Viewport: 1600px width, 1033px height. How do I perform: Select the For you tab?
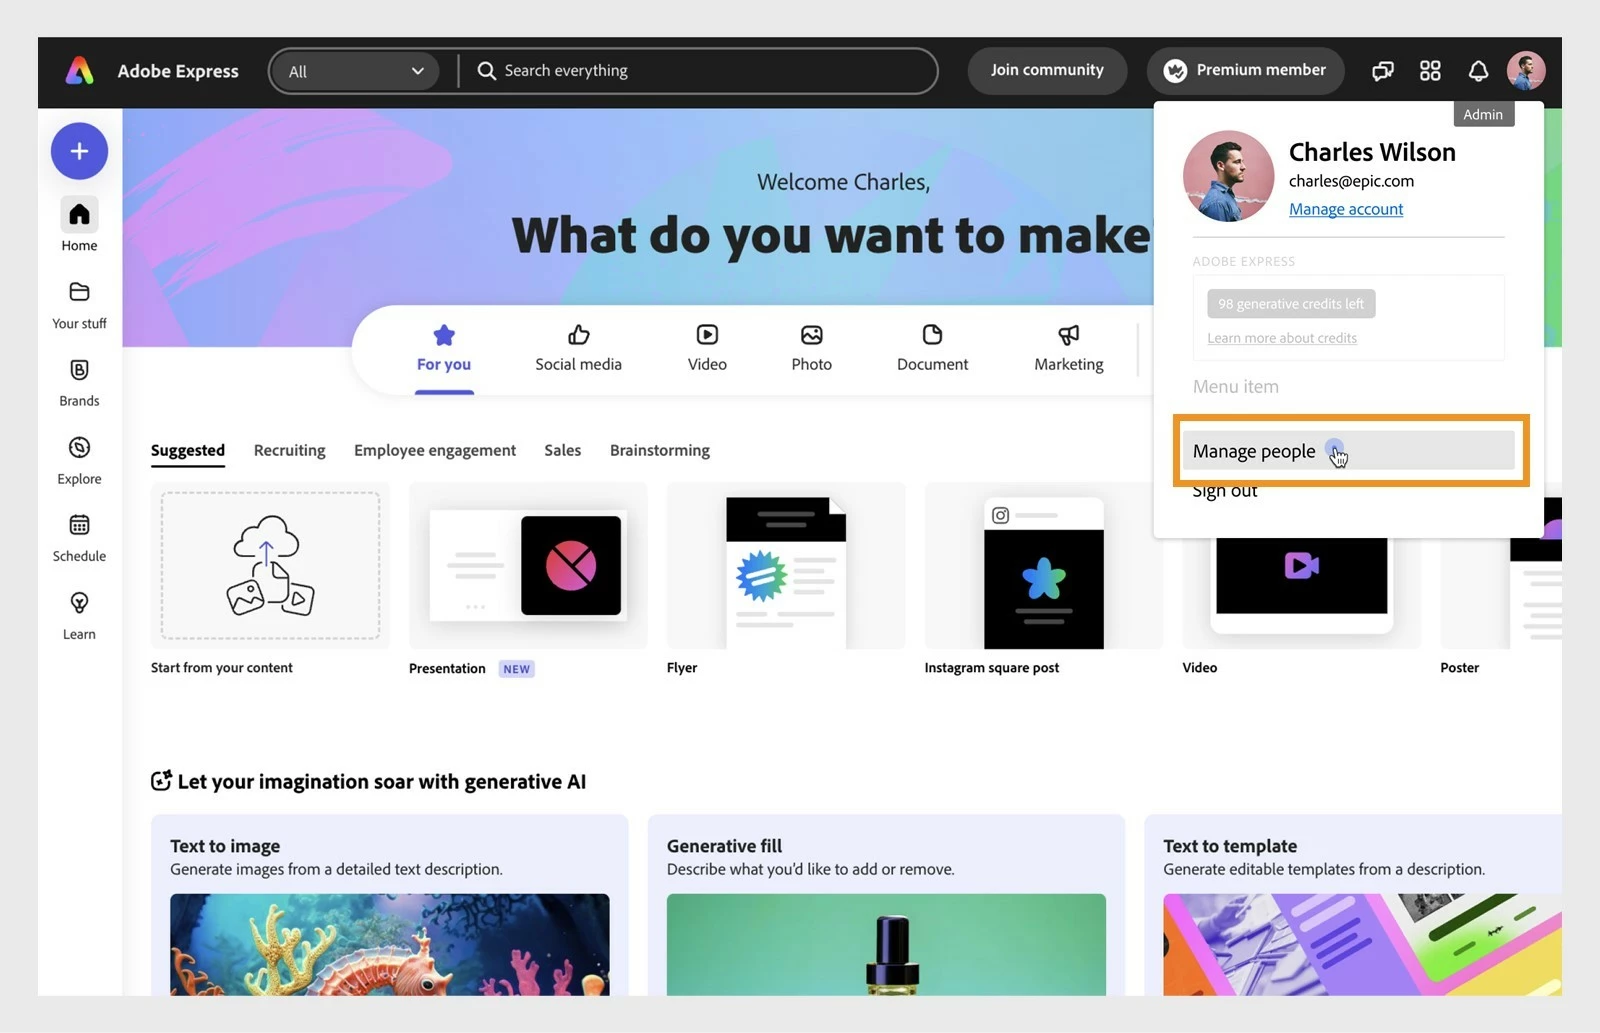click(444, 348)
